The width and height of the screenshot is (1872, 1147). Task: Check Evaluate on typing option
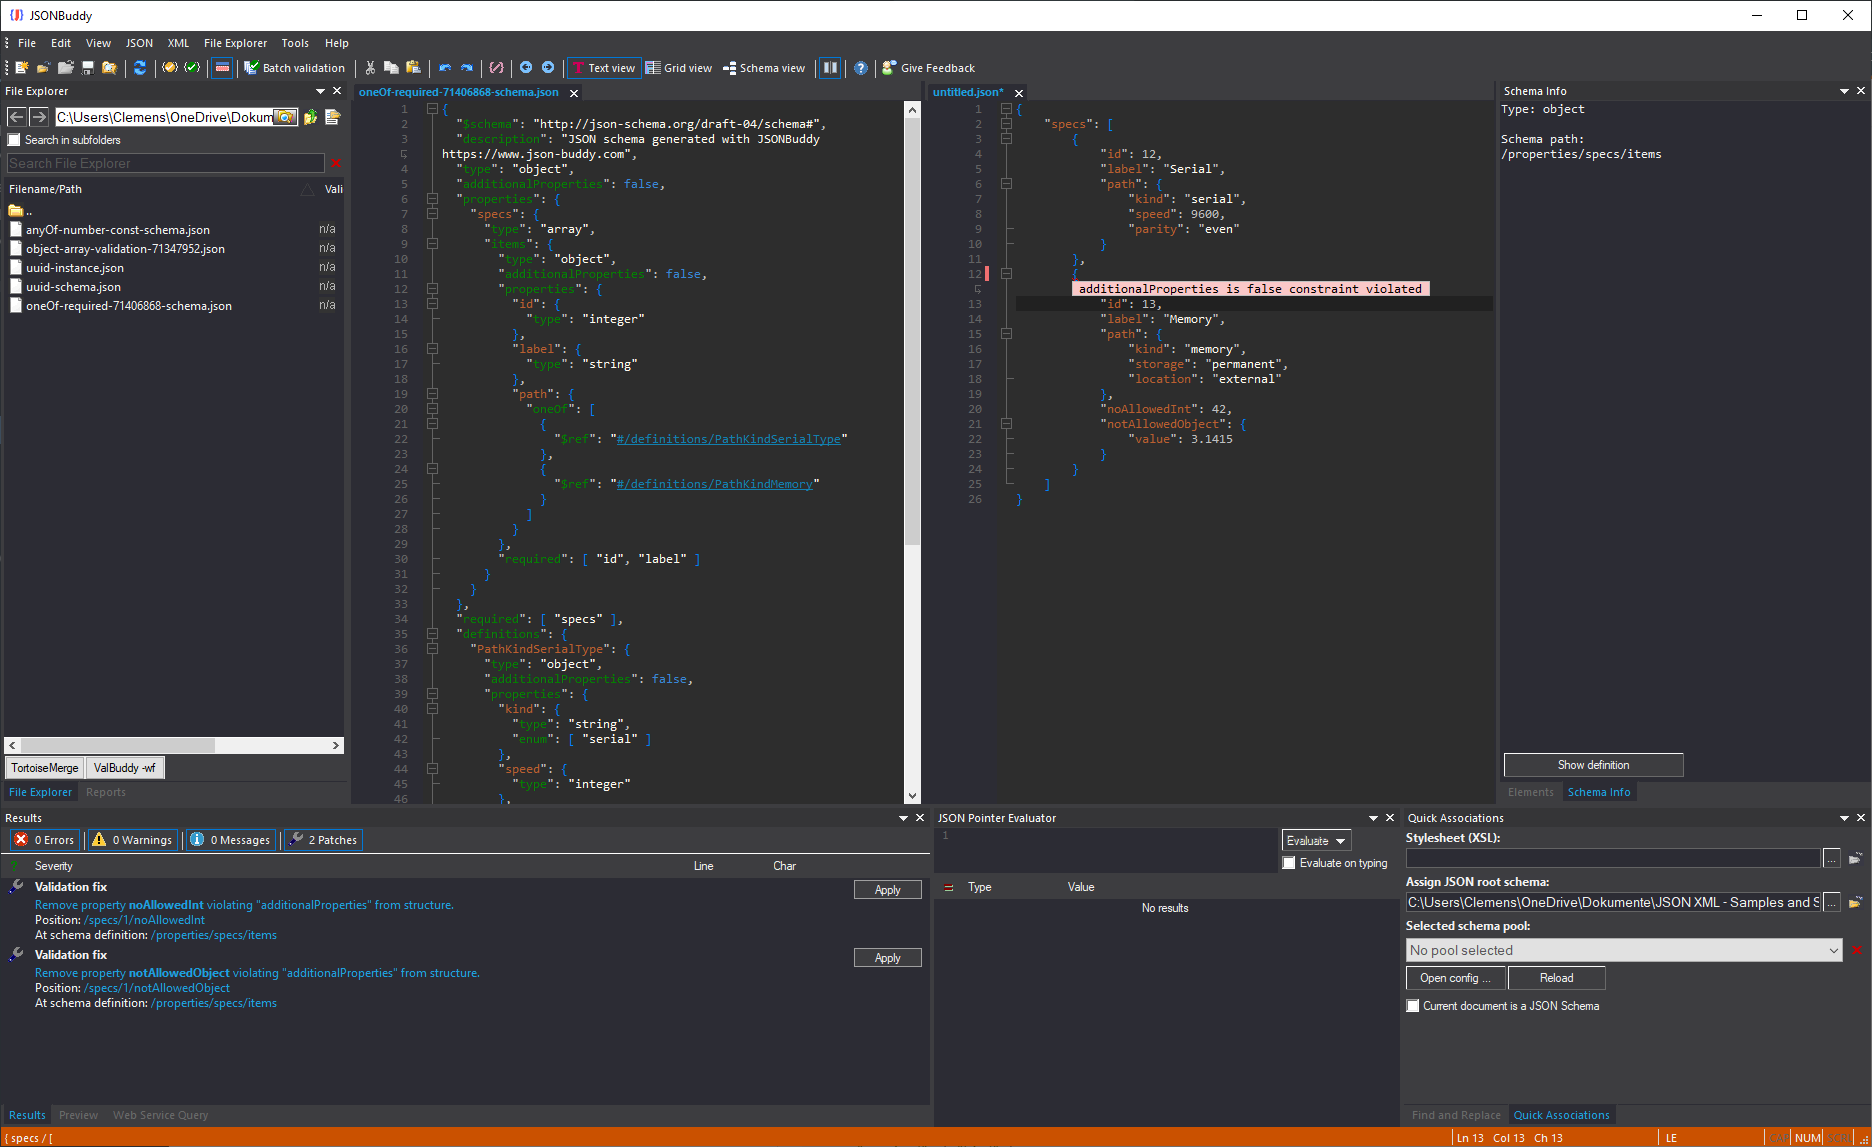[1289, 863]
